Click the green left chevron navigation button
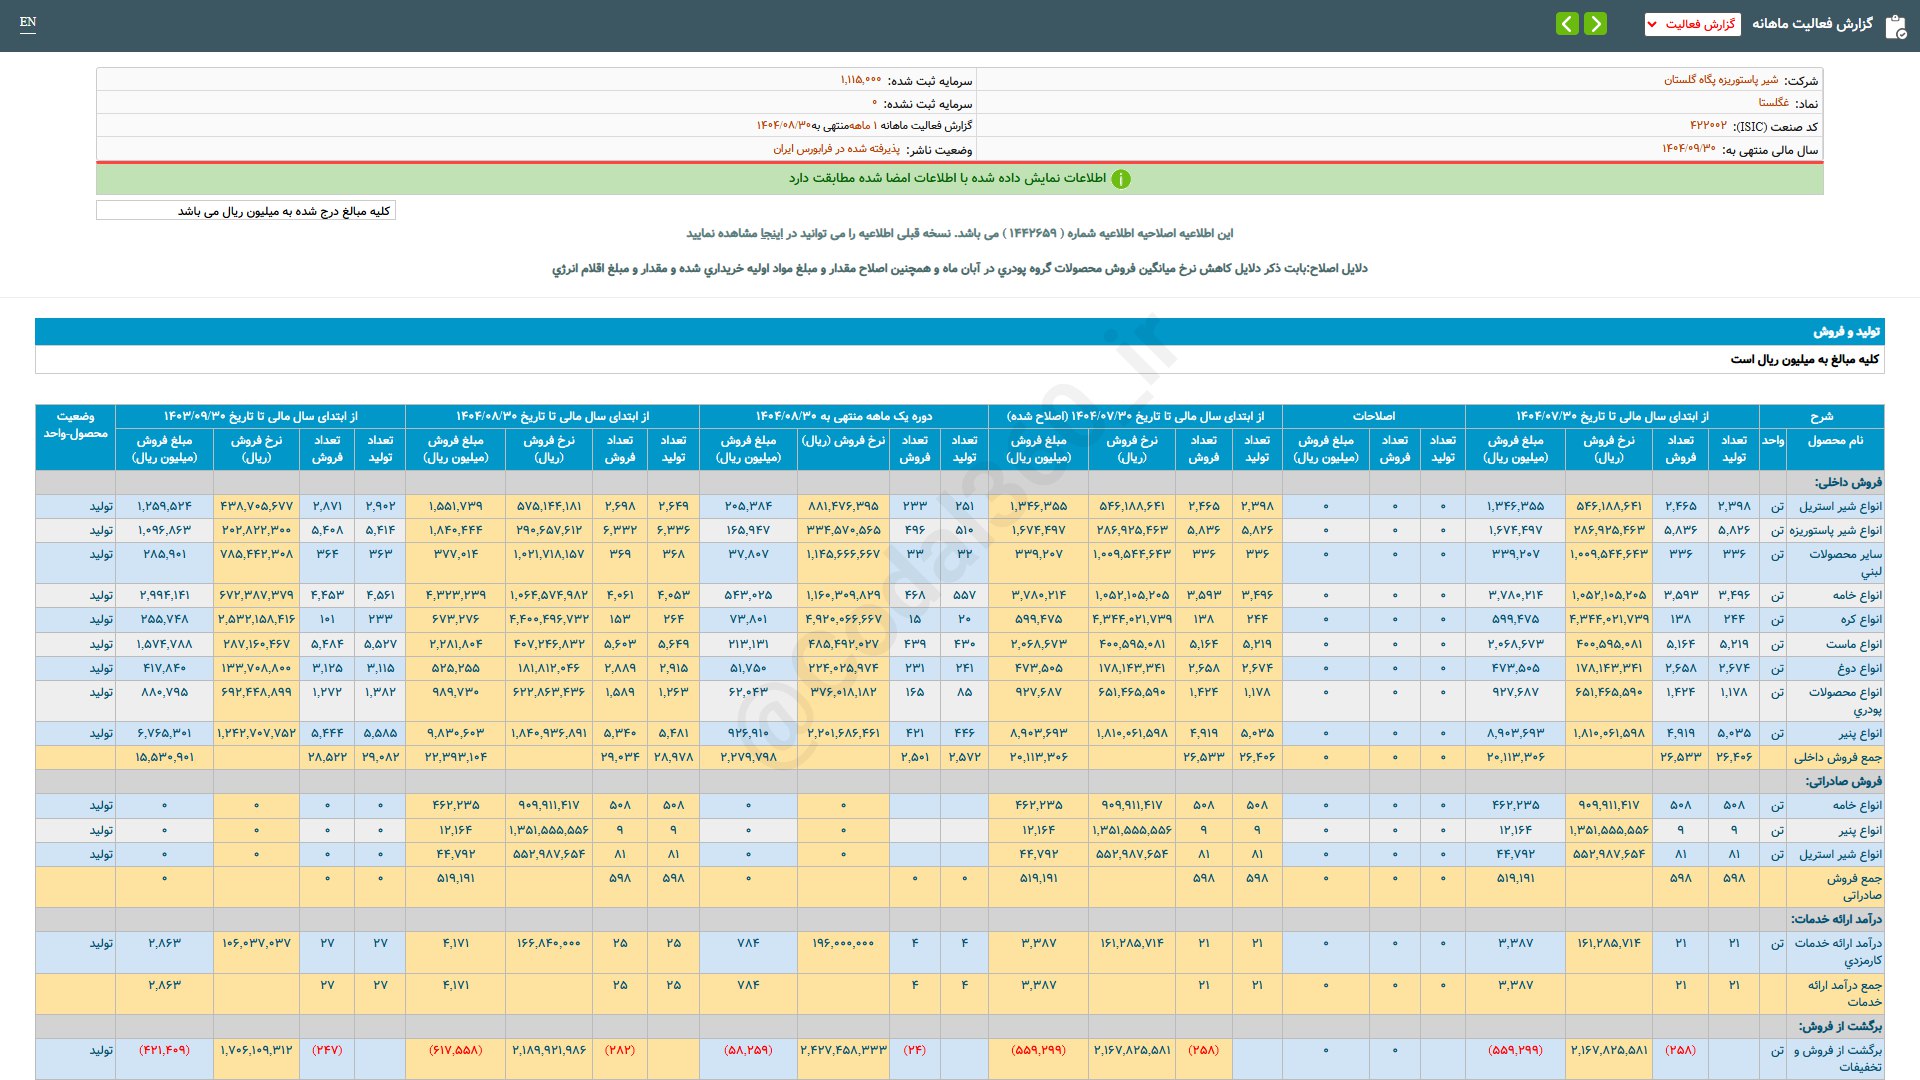The width and height of the screenshot is (1920, 1080). (1567, 23)
